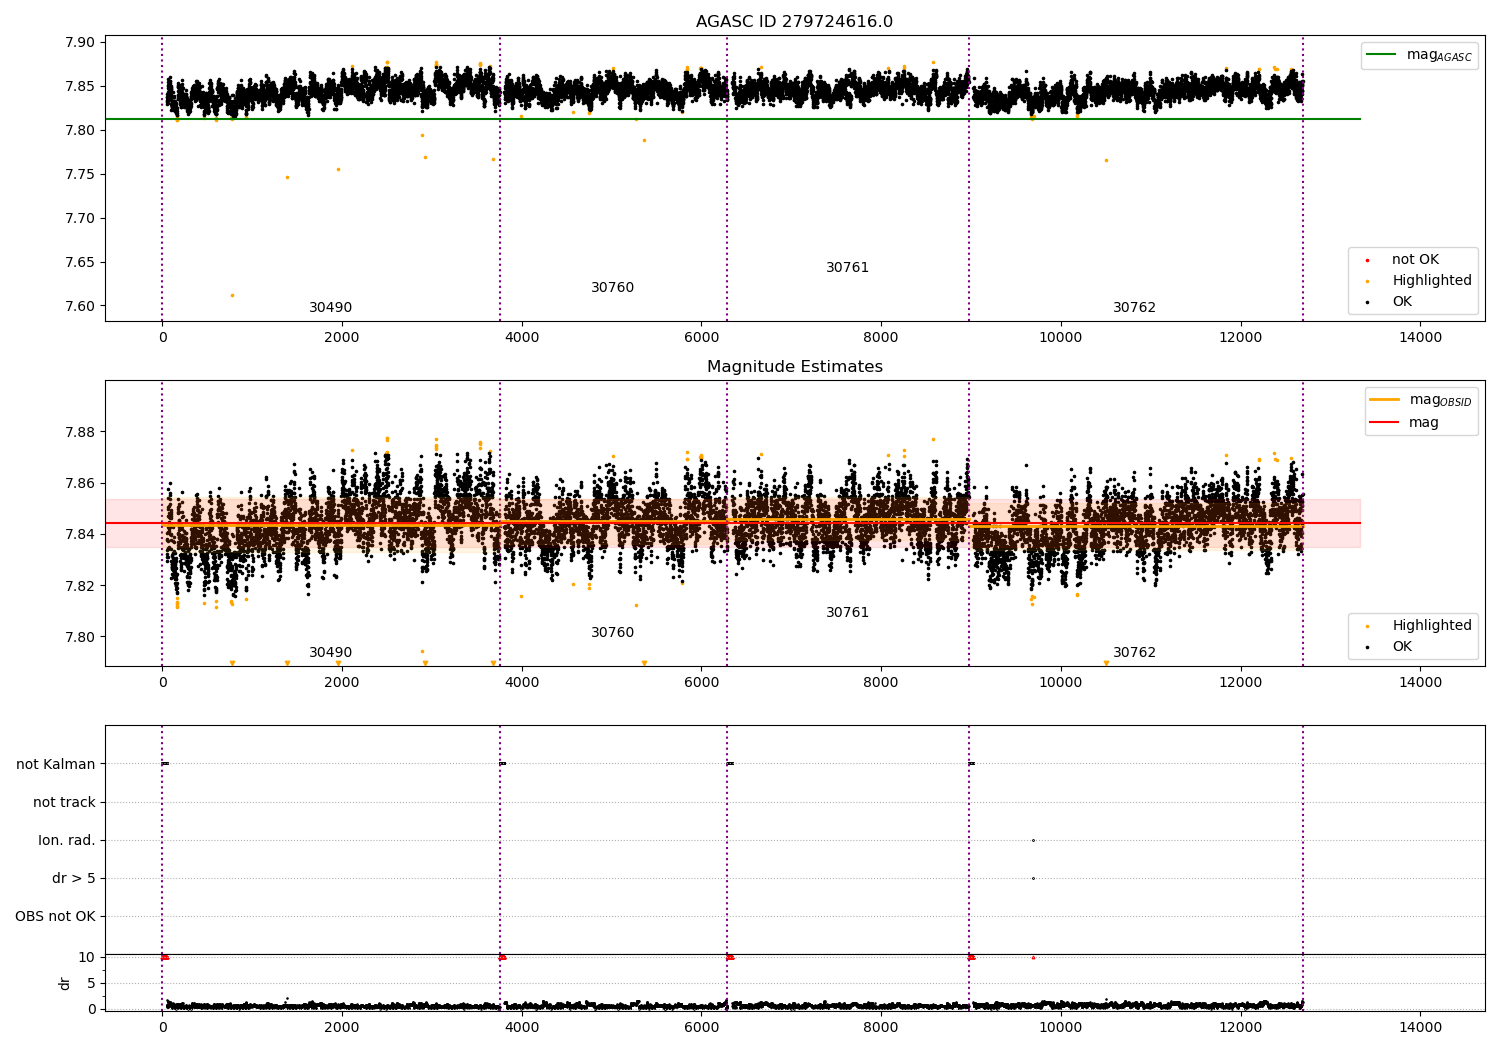Click the 7.85 y-axis tick label

[80, 86]
